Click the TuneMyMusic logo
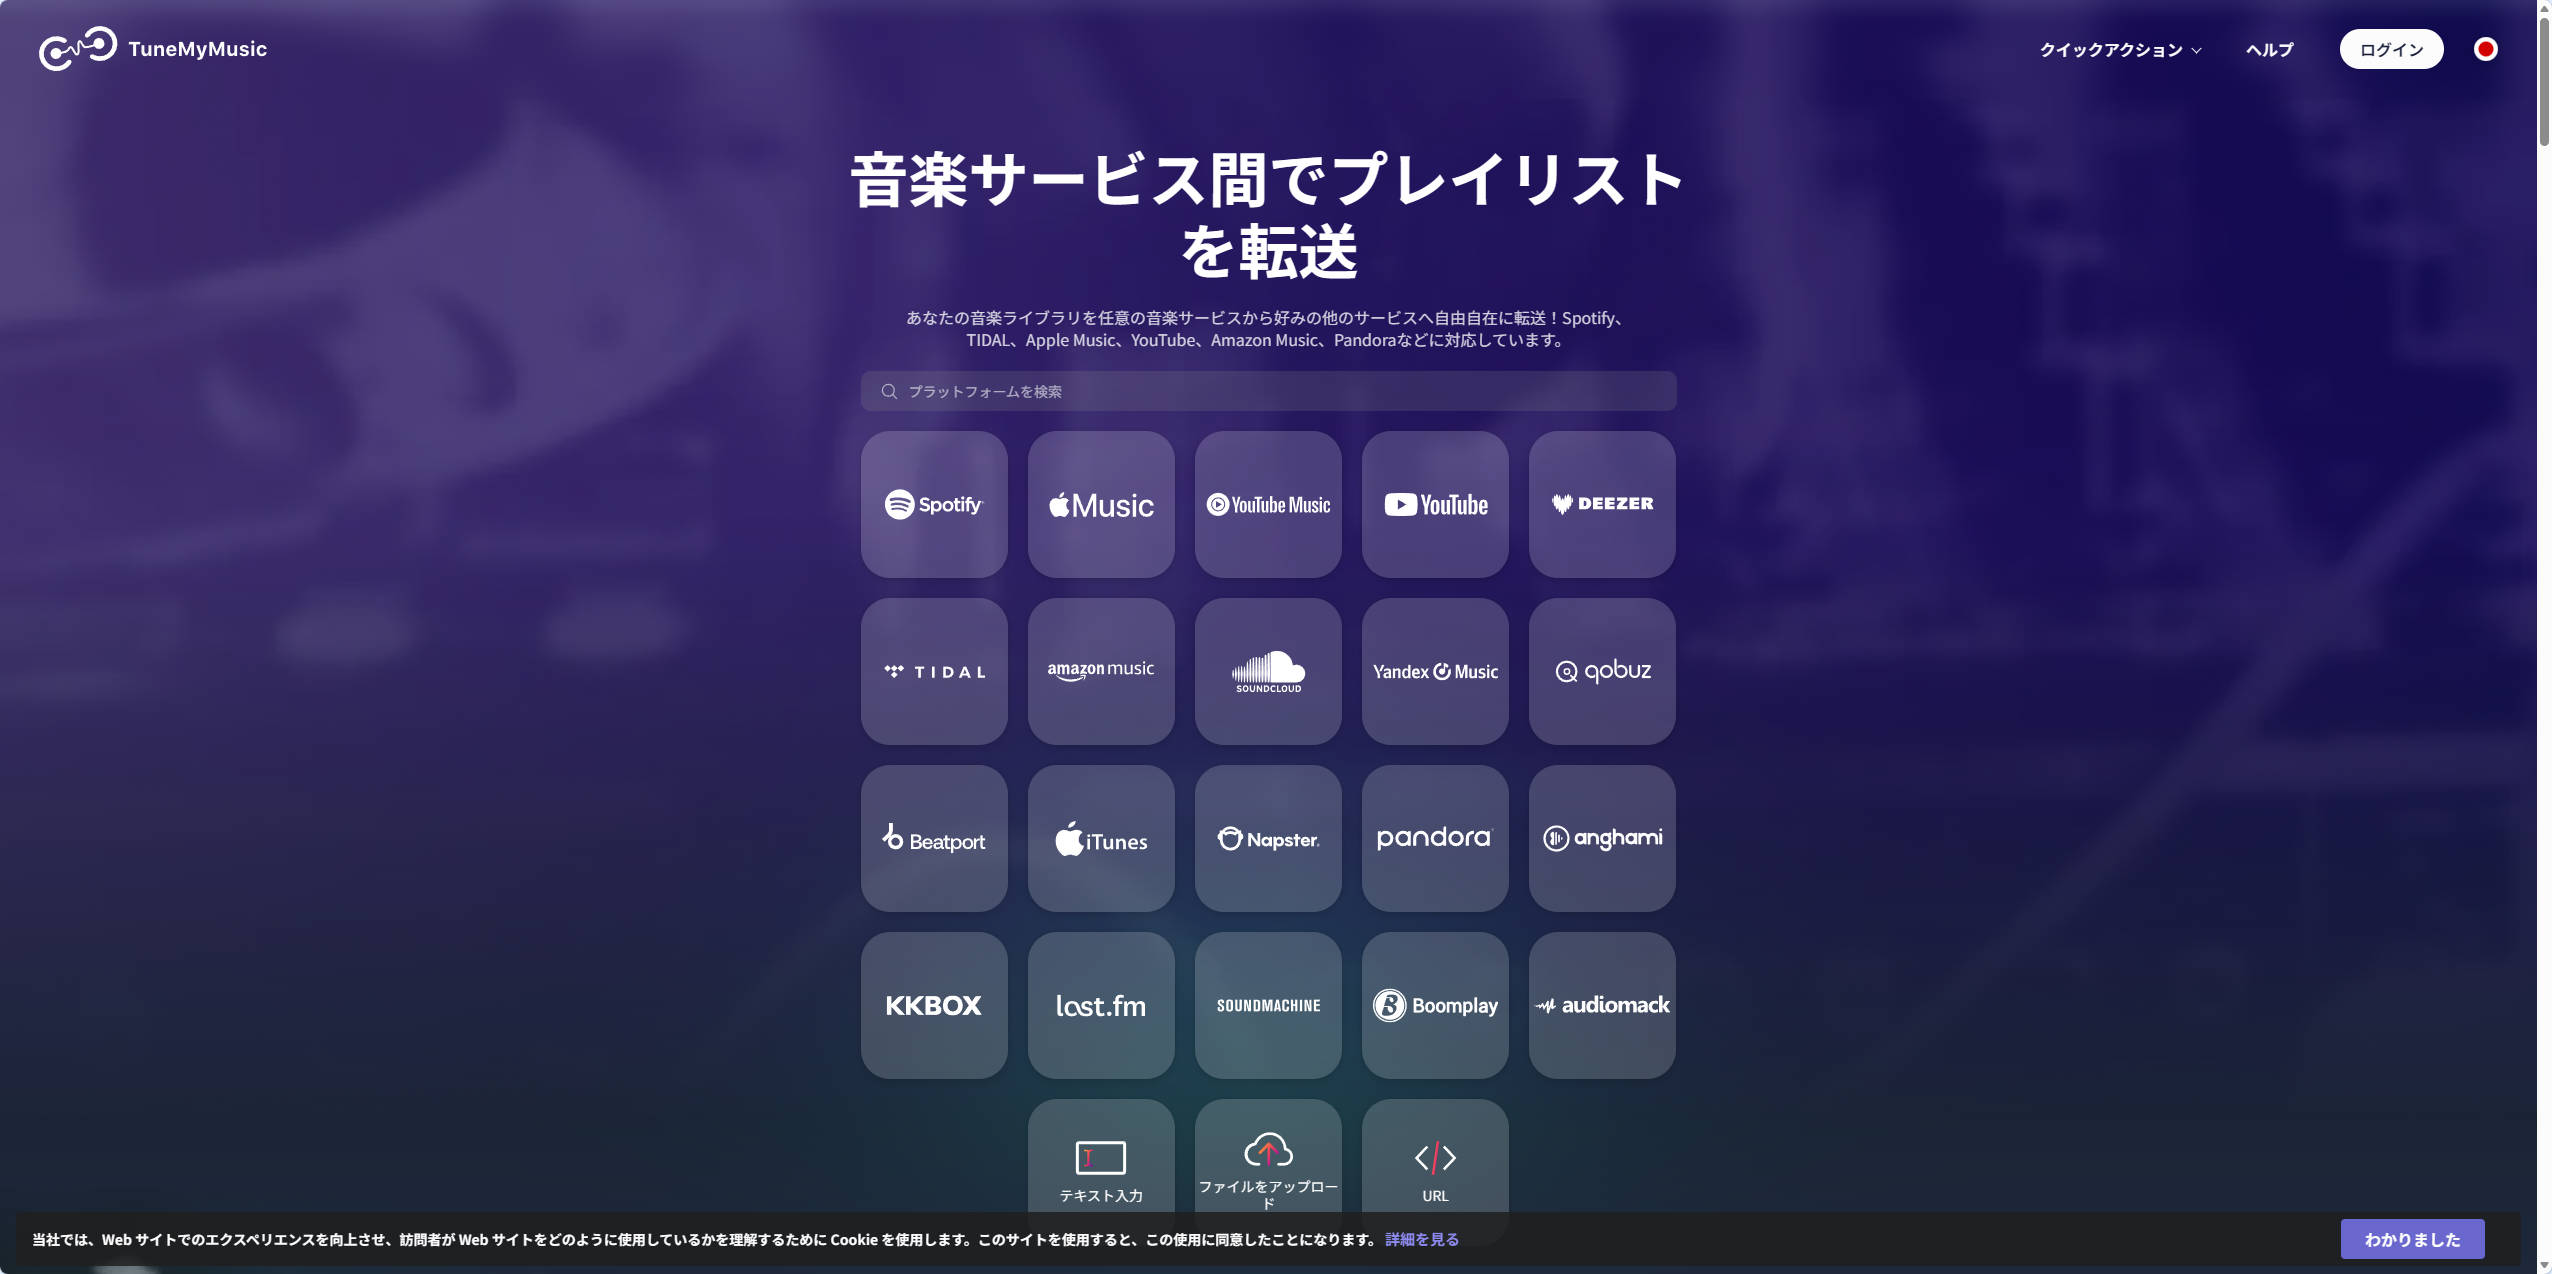This screenshot has height=1274, width=2552. [x=153, y=49]
